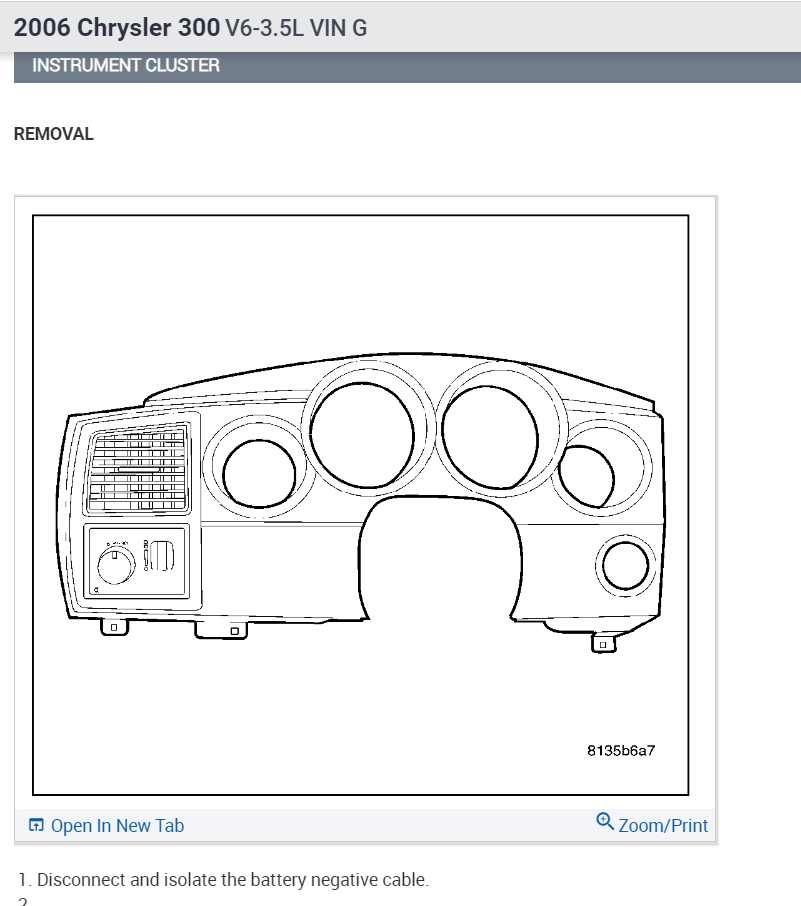Screen dimensions: 801x906
Task: Click the 2006 Chrysler 300 vehicle title
Action: click(x=190, y=28)
